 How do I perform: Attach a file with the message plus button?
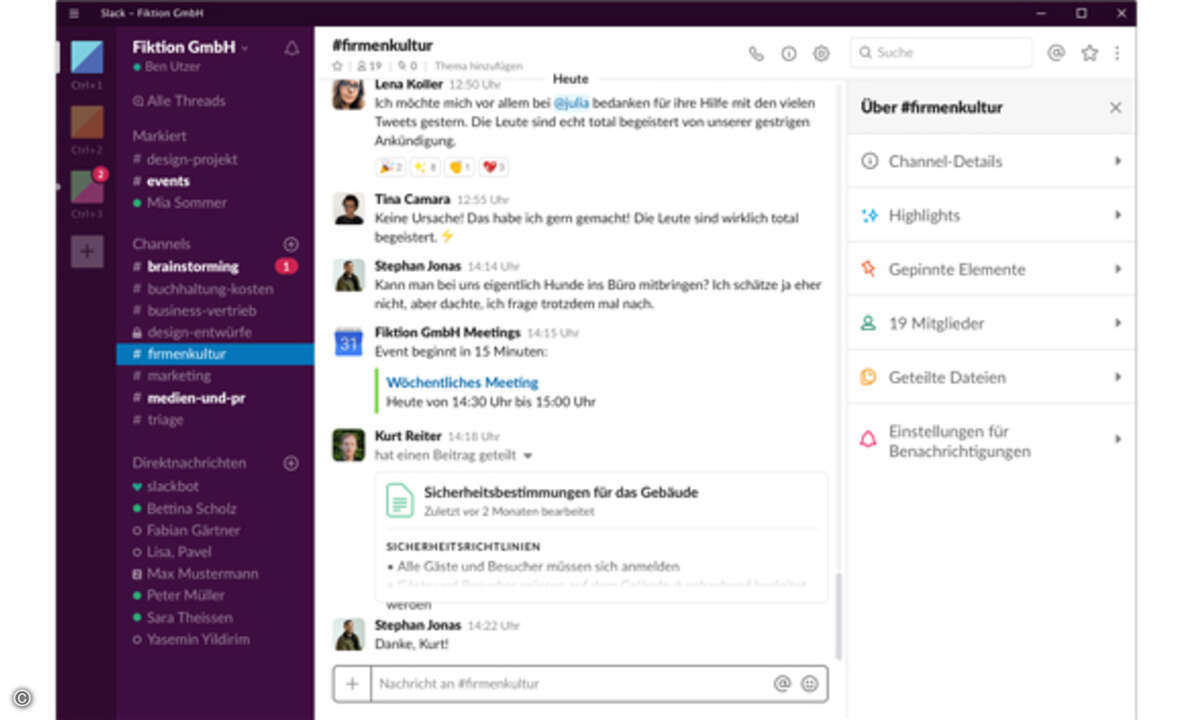click(352, 684)
